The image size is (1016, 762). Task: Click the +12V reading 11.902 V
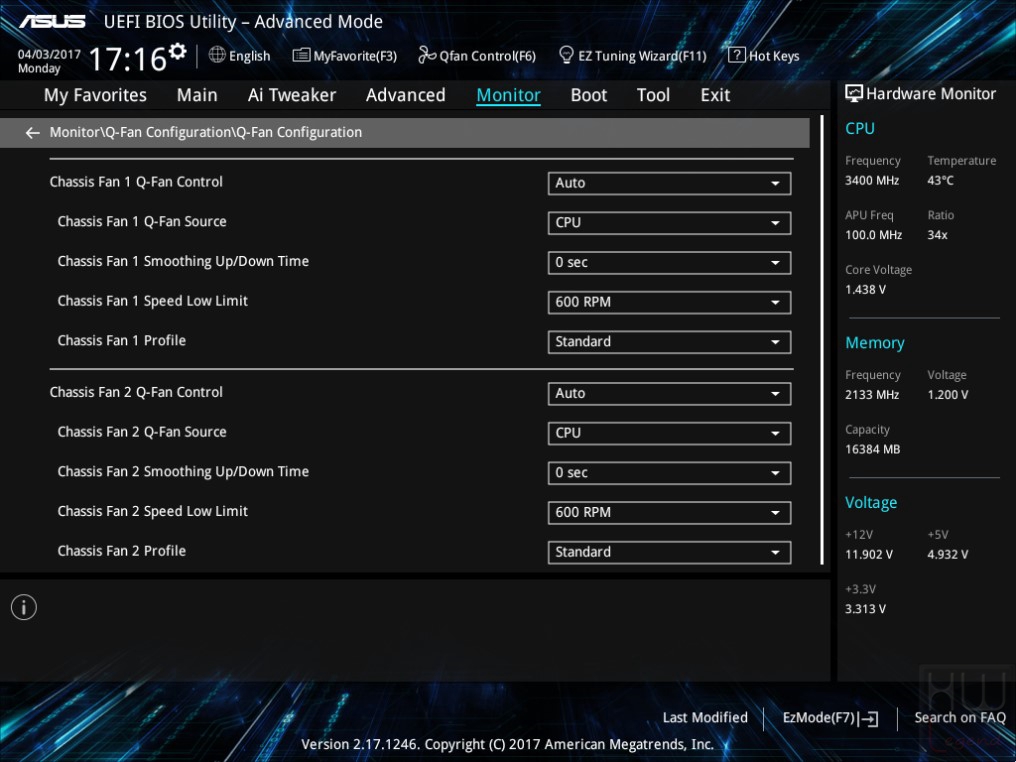869,555
